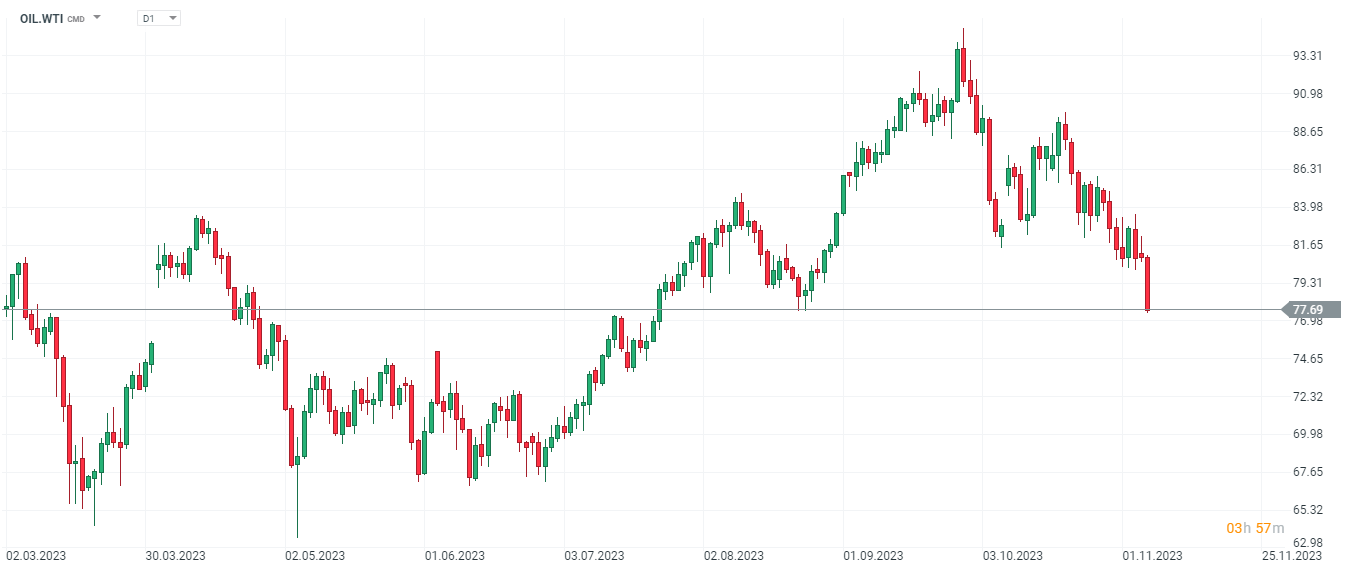Click the OIL.WTI instrument name
Image resolution: width=1353 pixels, height=573 pixels.
(41, 18)
